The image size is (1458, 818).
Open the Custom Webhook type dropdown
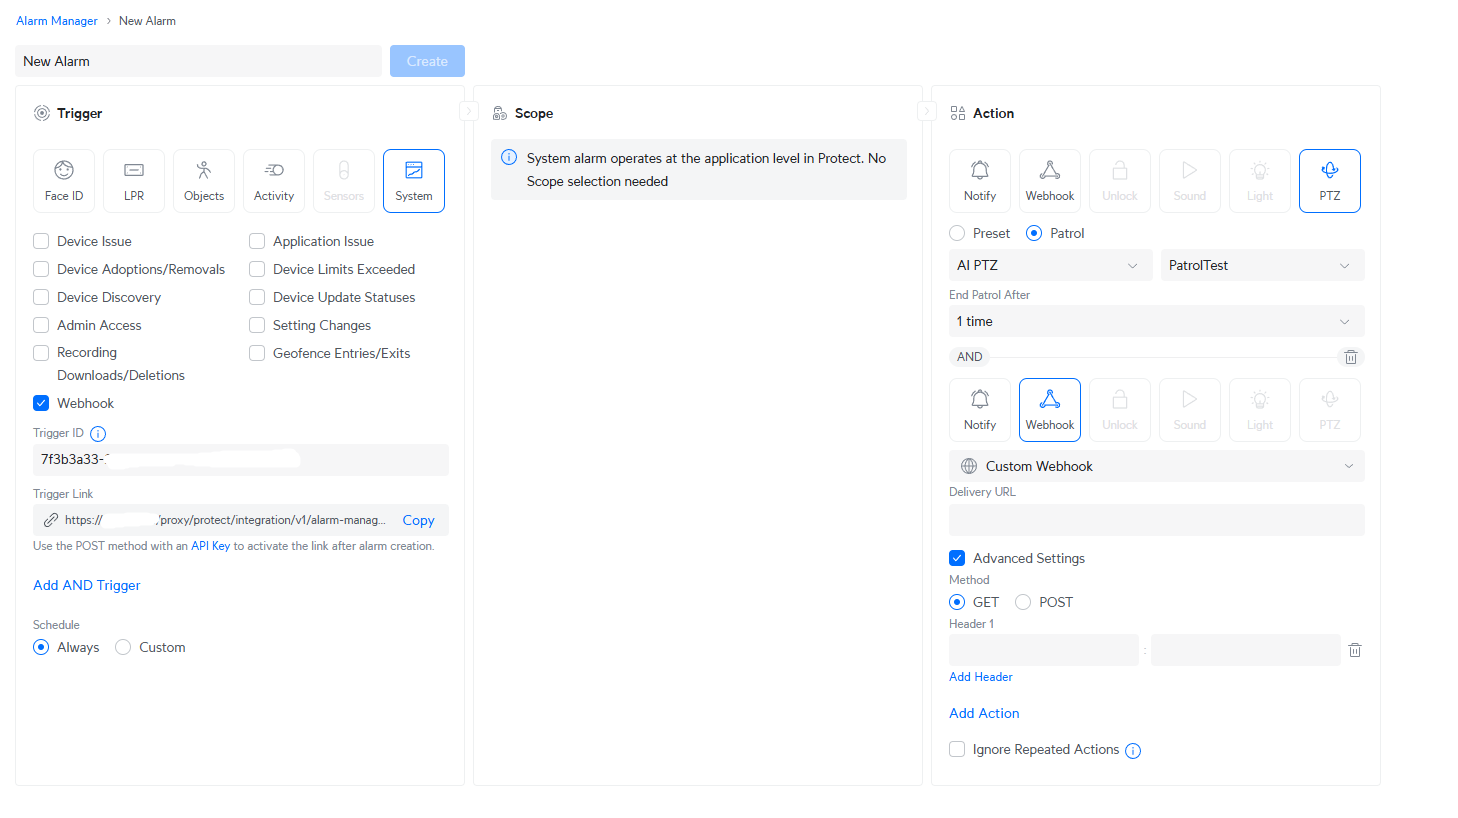(x=1156, y=466)
